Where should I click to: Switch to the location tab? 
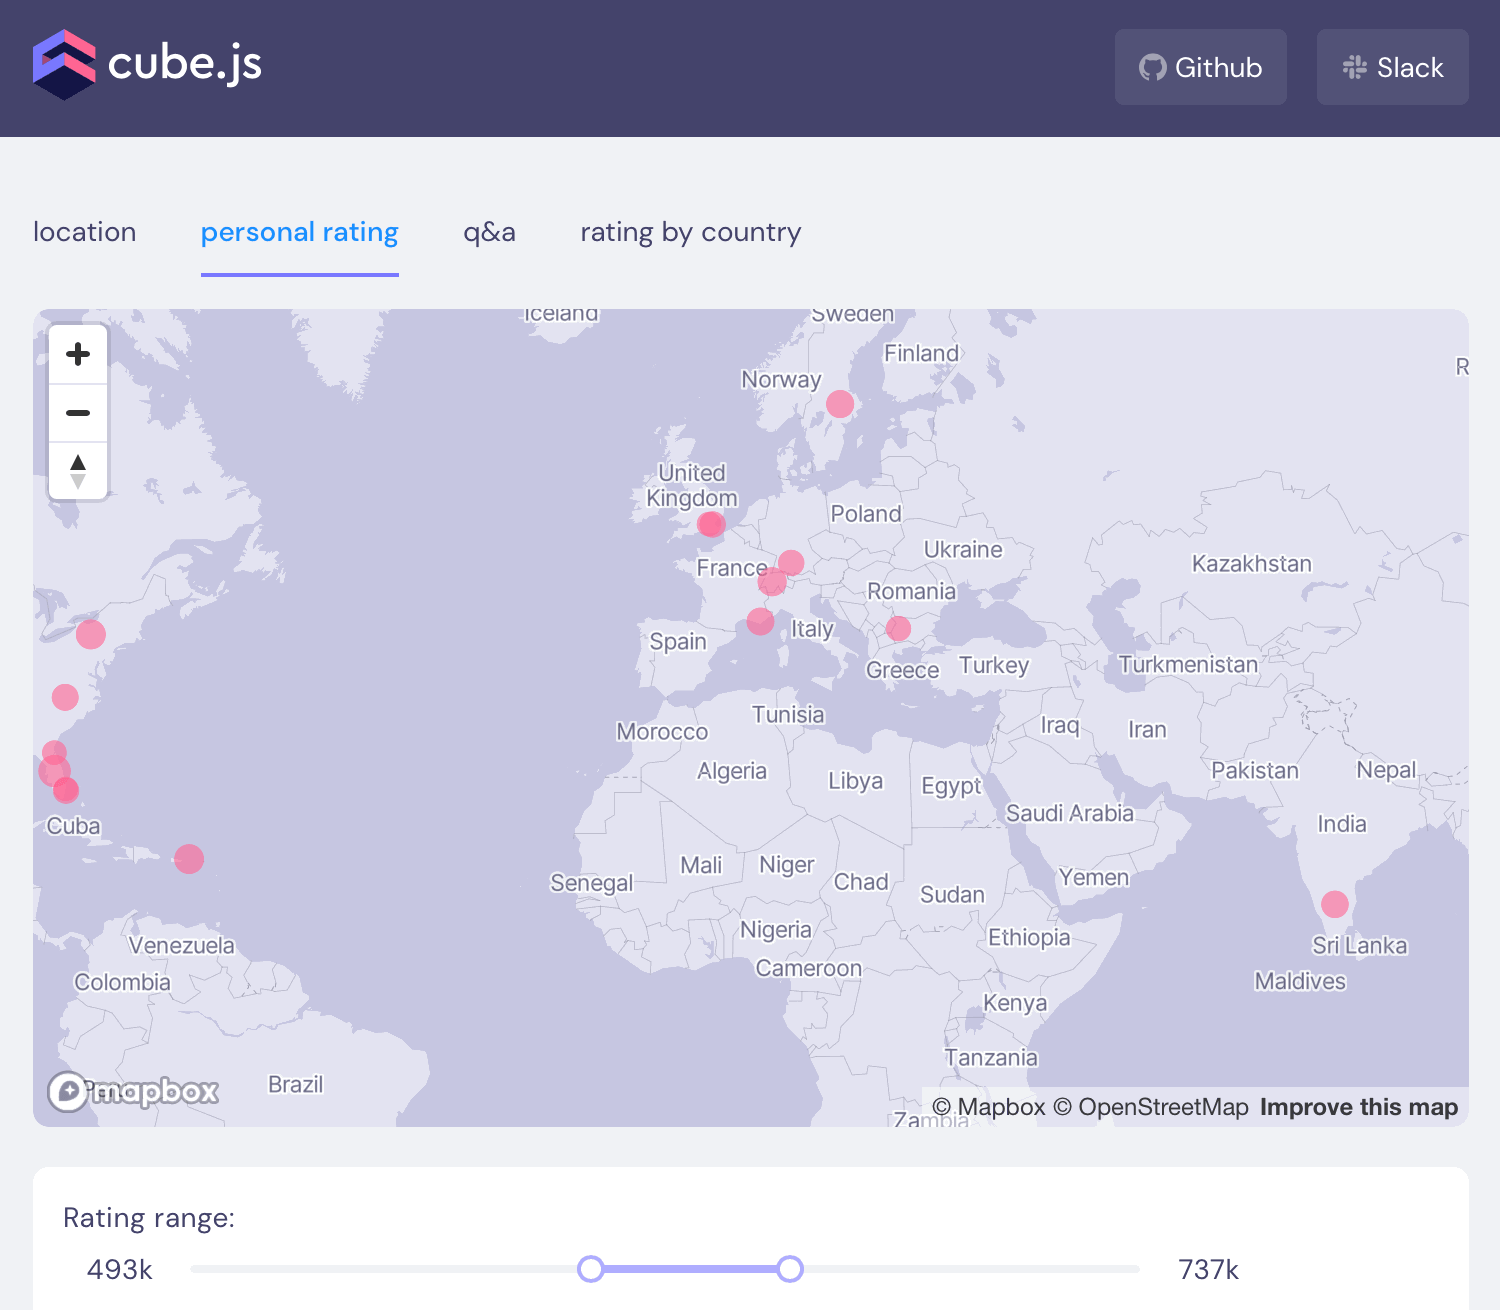[x=85, y=232]
